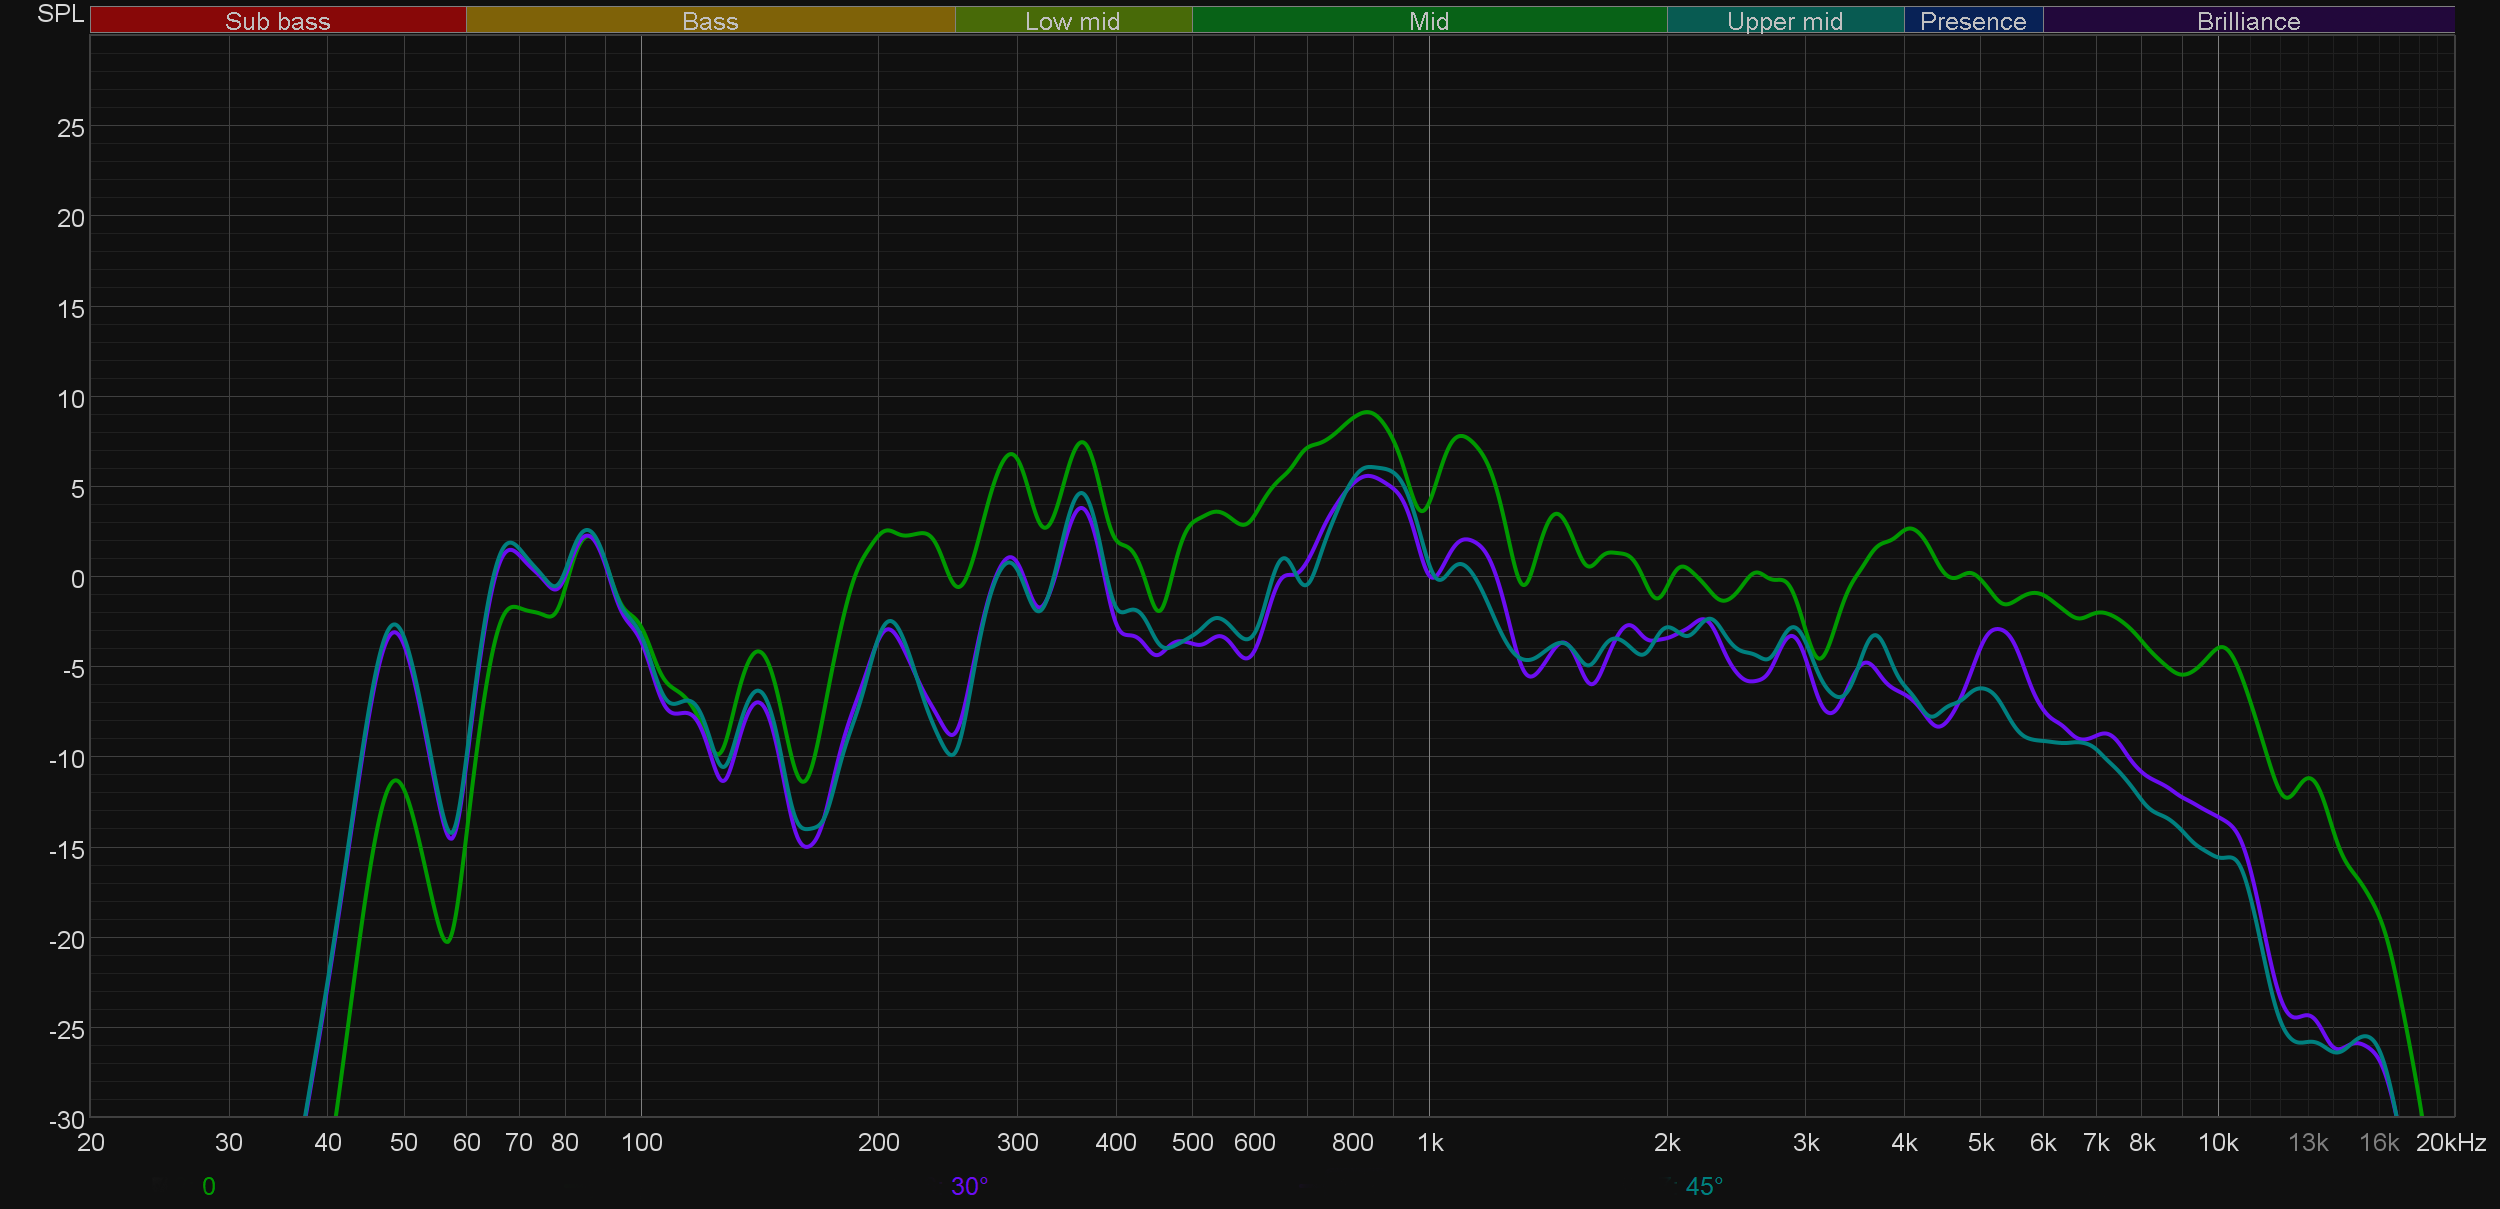The height and width of the screenshot is (1209, 2500).
Task: Select the Mid band header
Action: click(1428, 20)
